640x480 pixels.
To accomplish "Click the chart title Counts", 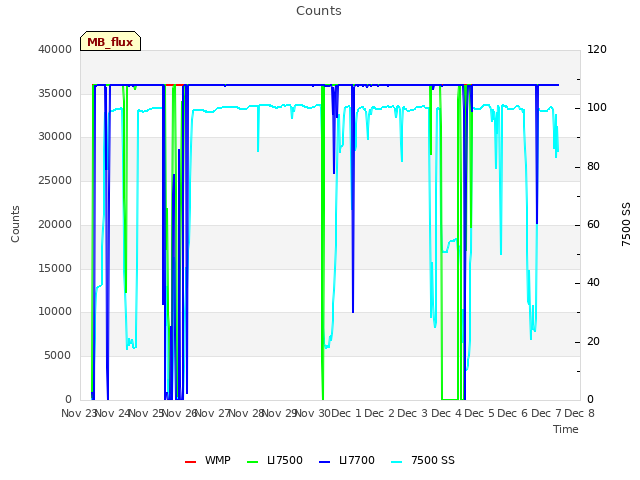I will (x=319, y=11).
